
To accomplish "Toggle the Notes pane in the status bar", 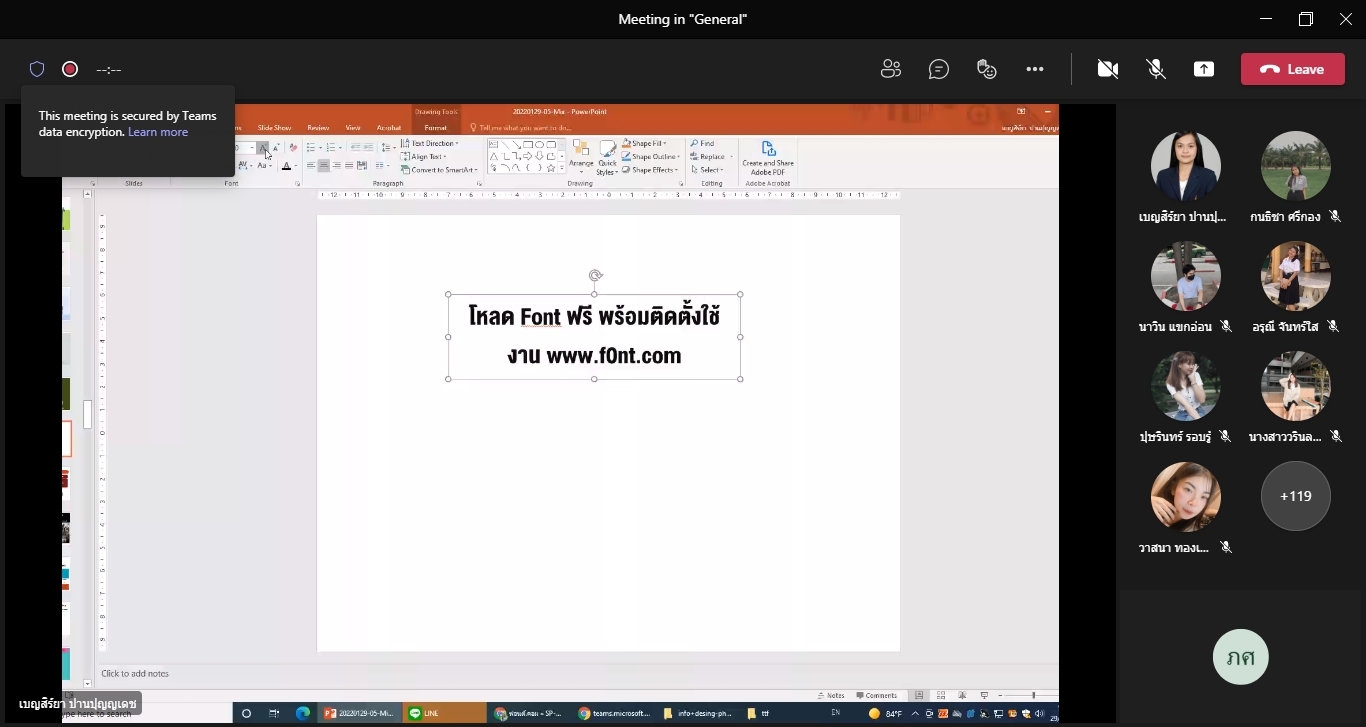I will click(831, 695).
